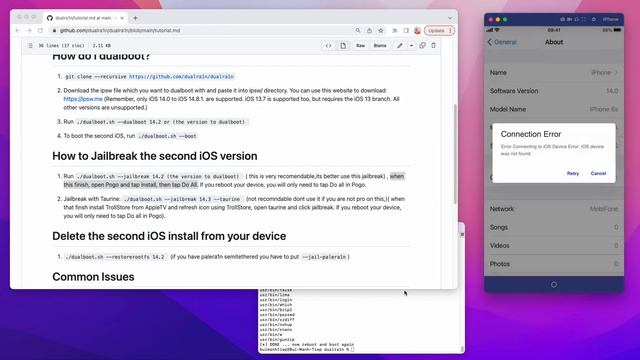Reload the GitHub page
640x360 pixels.
40,31
